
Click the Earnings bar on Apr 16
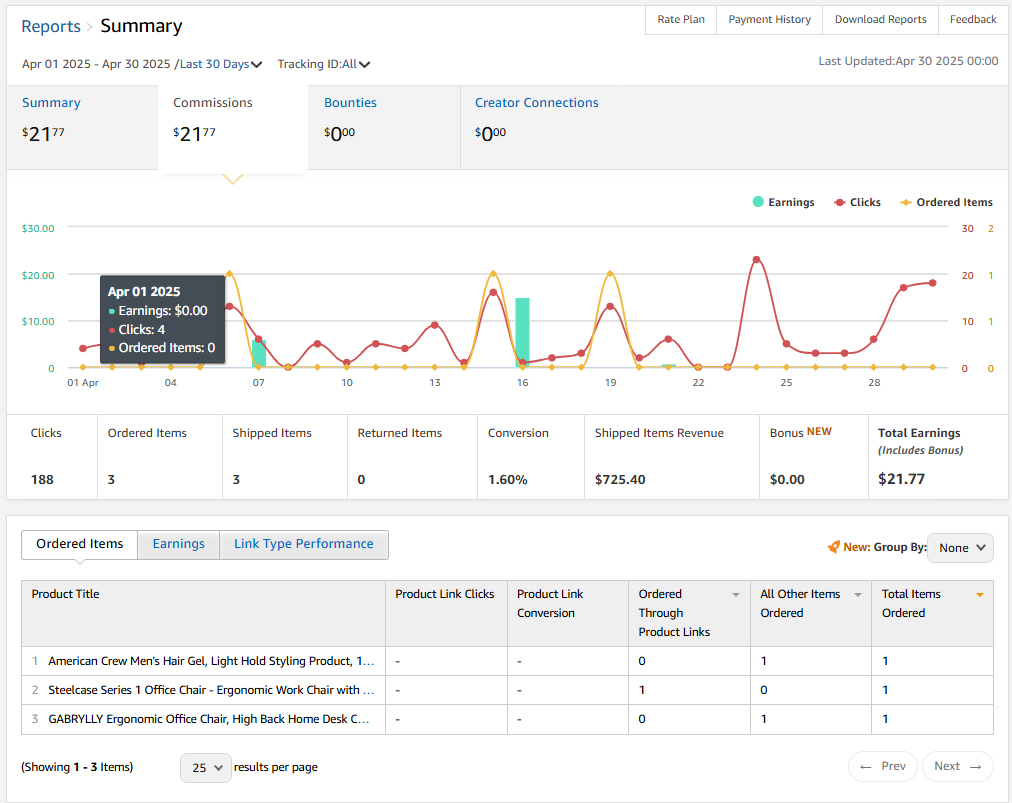click(522, 332)
